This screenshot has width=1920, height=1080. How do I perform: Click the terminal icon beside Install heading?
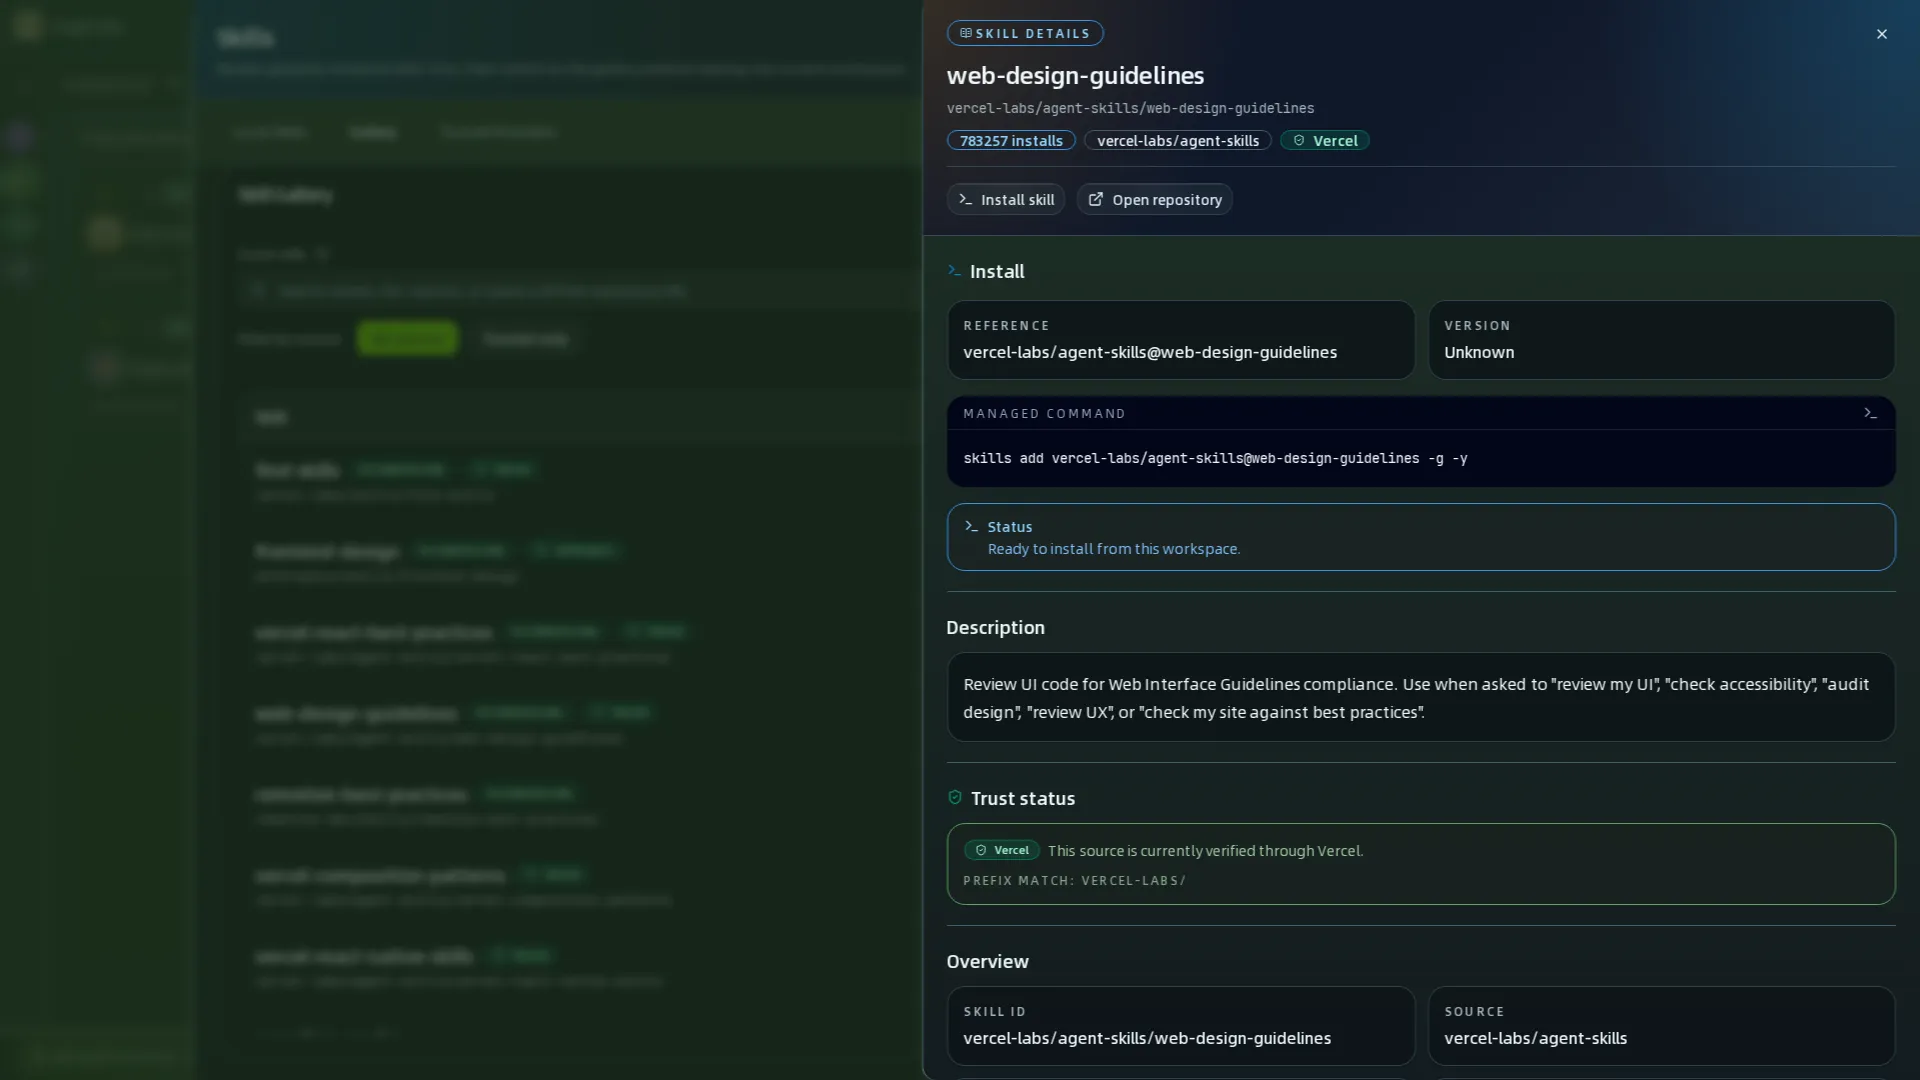pos(954,271)
